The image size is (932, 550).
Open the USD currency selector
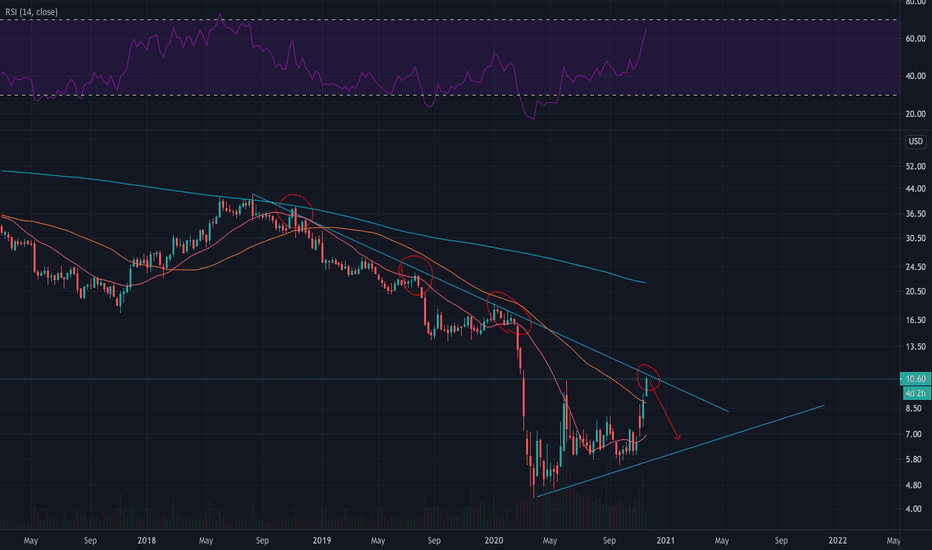tap(915, 142)
